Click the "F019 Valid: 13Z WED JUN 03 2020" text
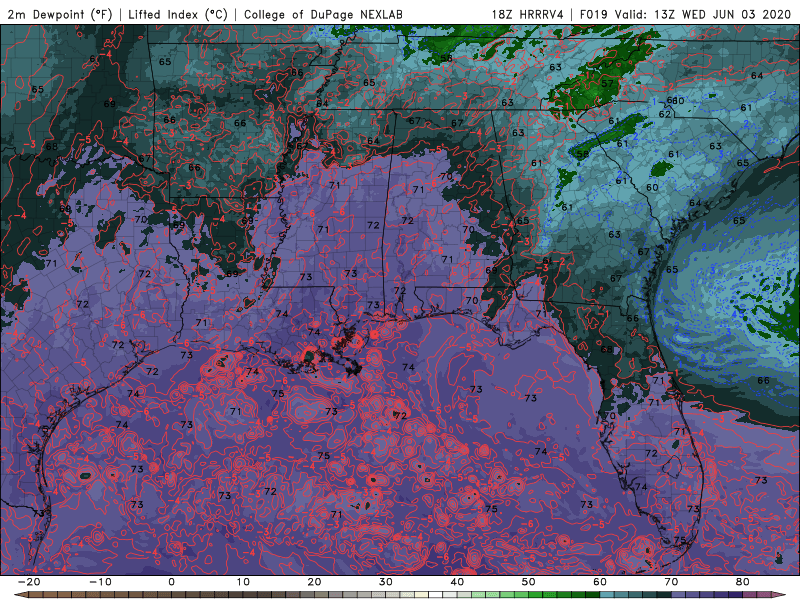The height and width of the screenshot is (600, 800). (x=685, y=14)
